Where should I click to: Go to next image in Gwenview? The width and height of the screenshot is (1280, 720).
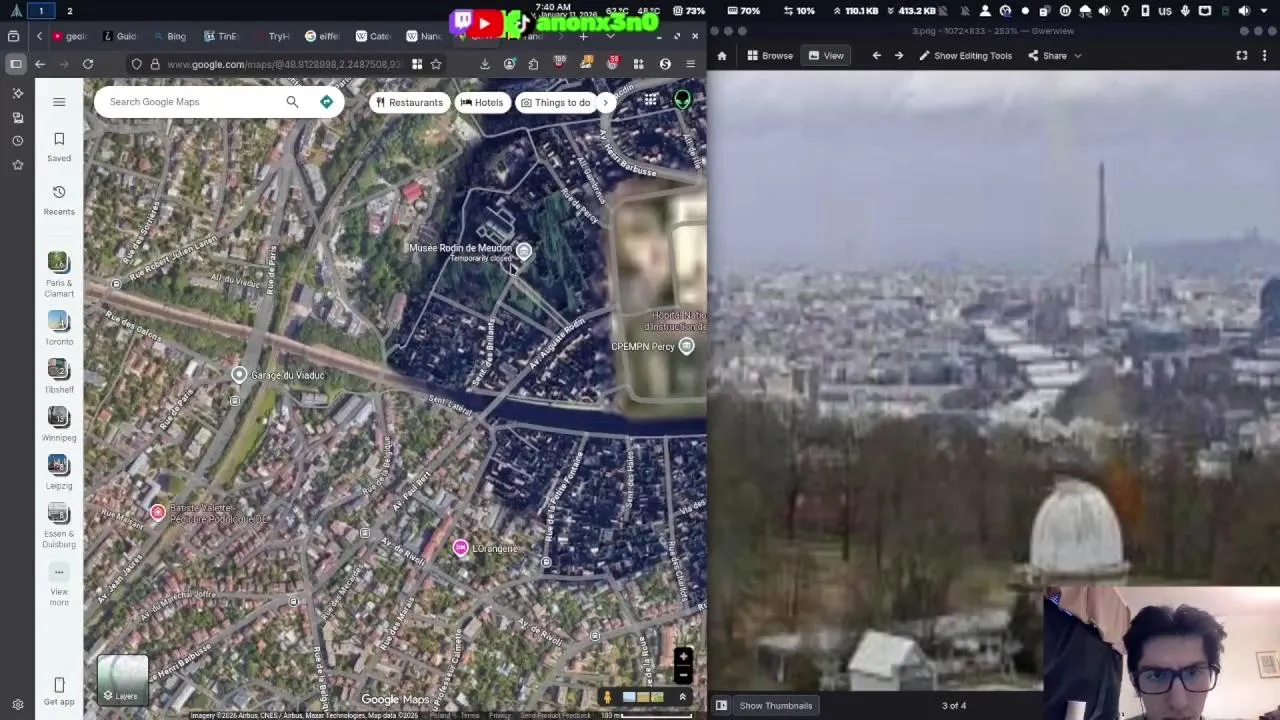pos(899,56)
